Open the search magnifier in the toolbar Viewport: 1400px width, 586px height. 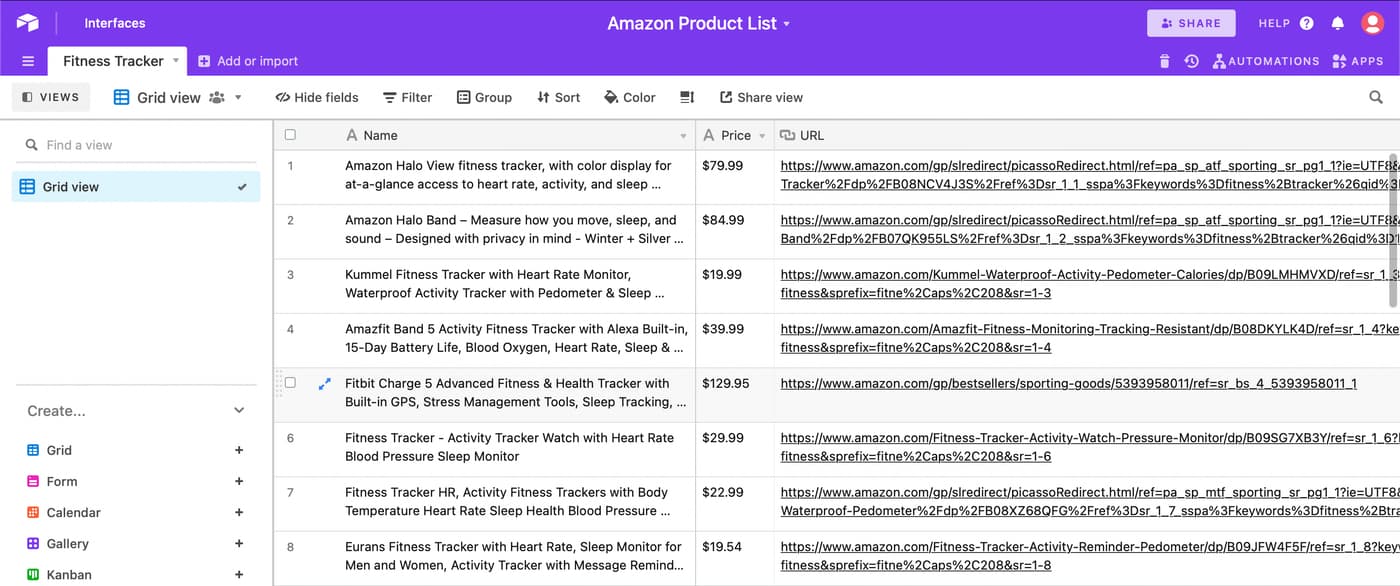click(1376, 97)
